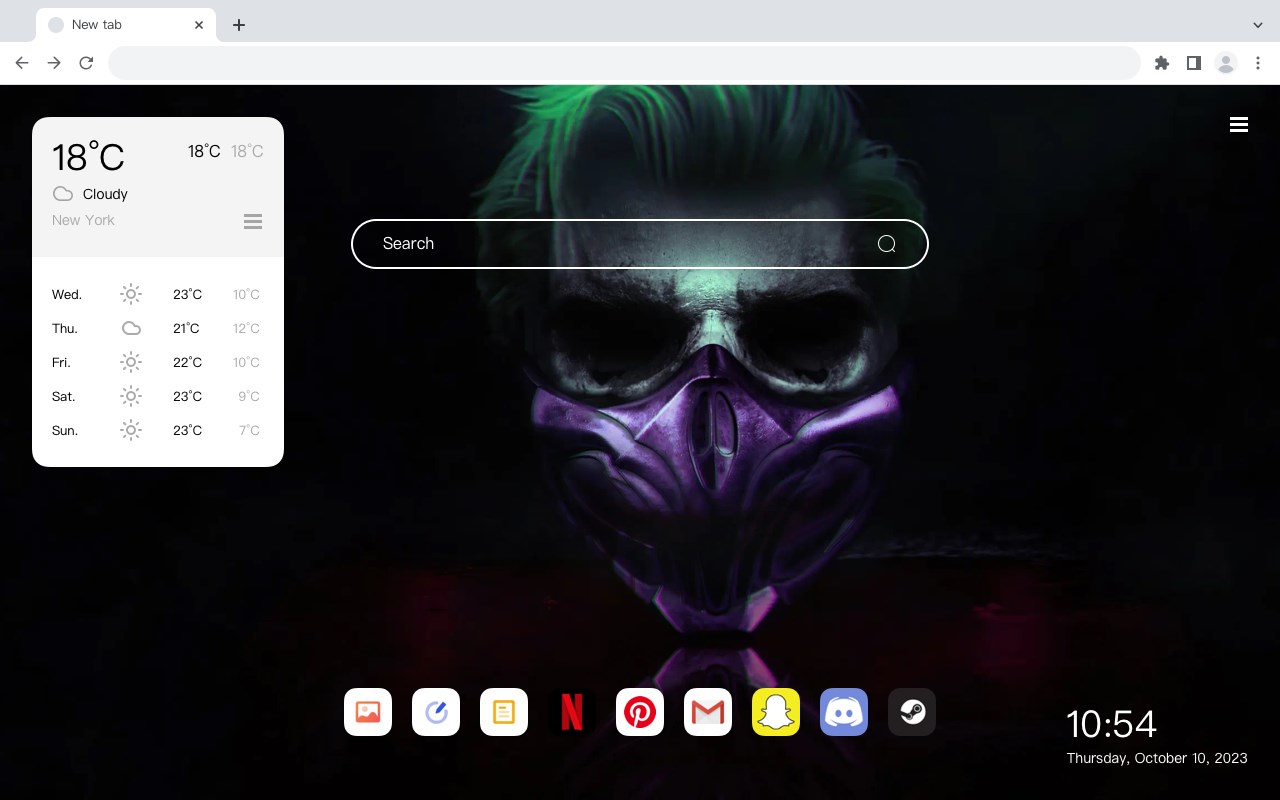Reload the current page

[x=86, y=63]
